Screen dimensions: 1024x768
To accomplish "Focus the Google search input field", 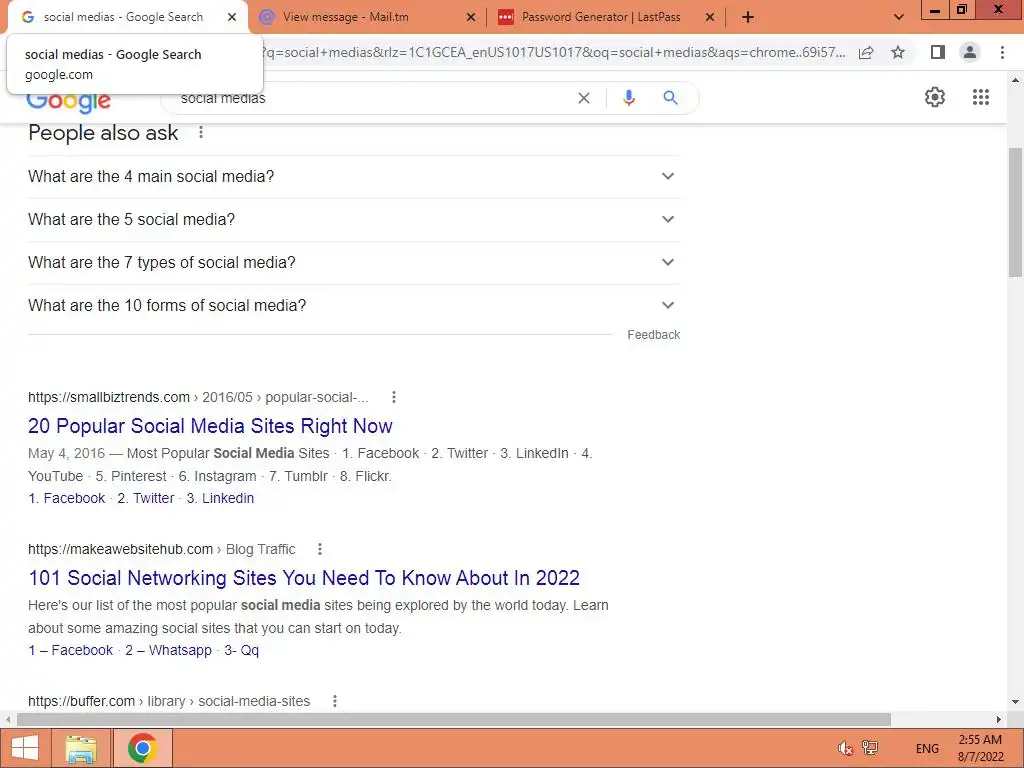I will click(376, 98).
